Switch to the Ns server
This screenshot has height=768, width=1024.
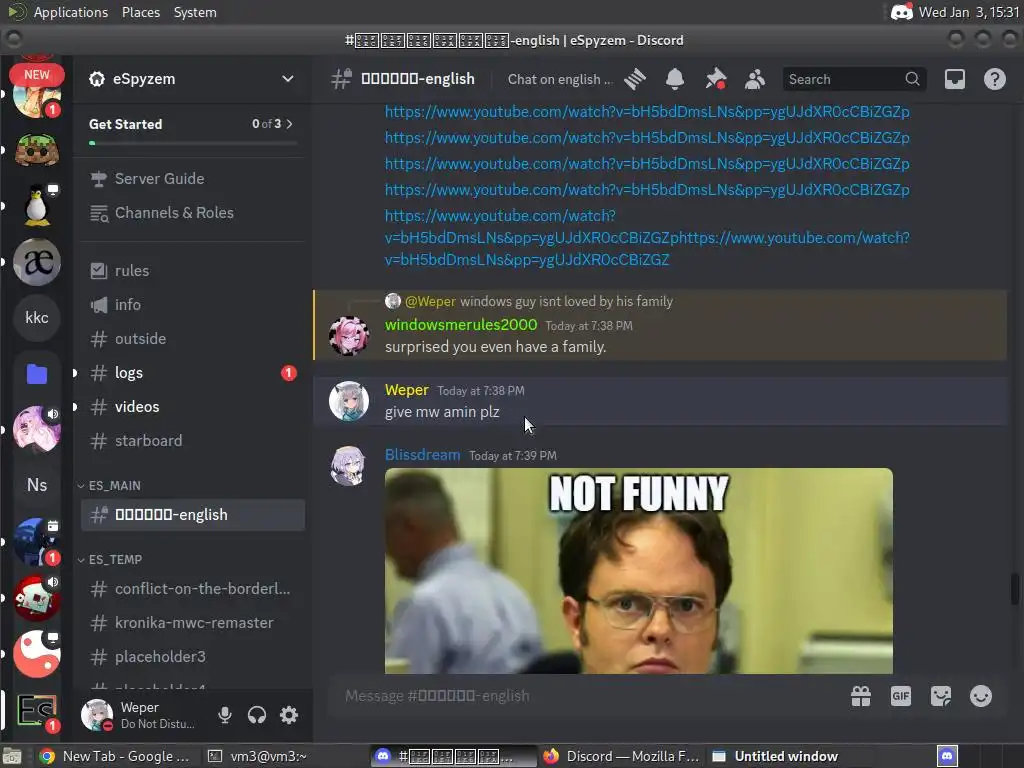coord(37,485)
